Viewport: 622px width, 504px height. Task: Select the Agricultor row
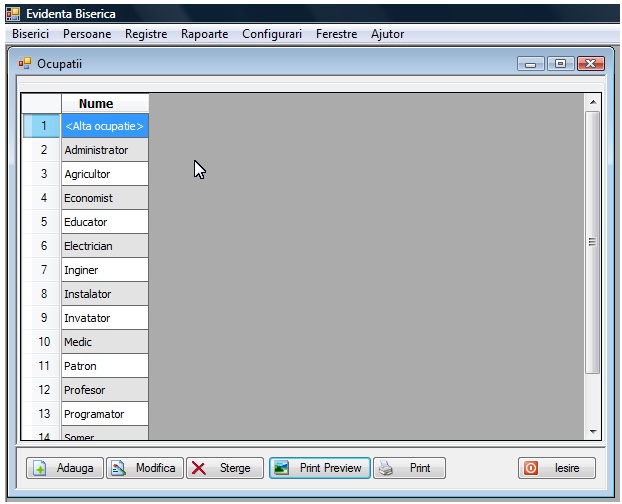pyautogui.click(x=104, y=174)
